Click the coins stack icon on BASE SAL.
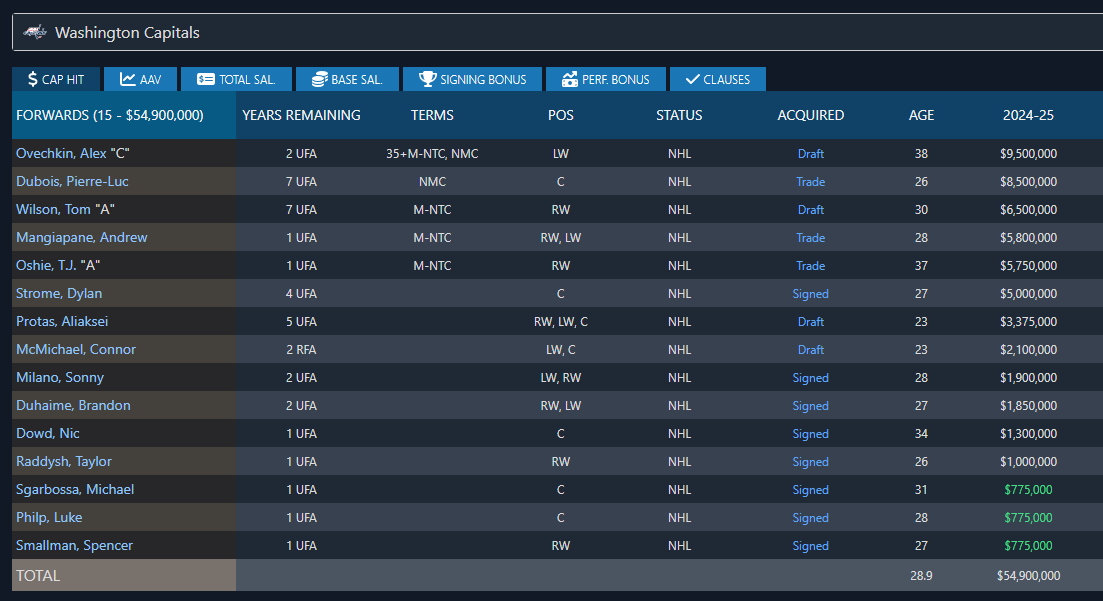 pyautogui.click(x=320, y=79)
